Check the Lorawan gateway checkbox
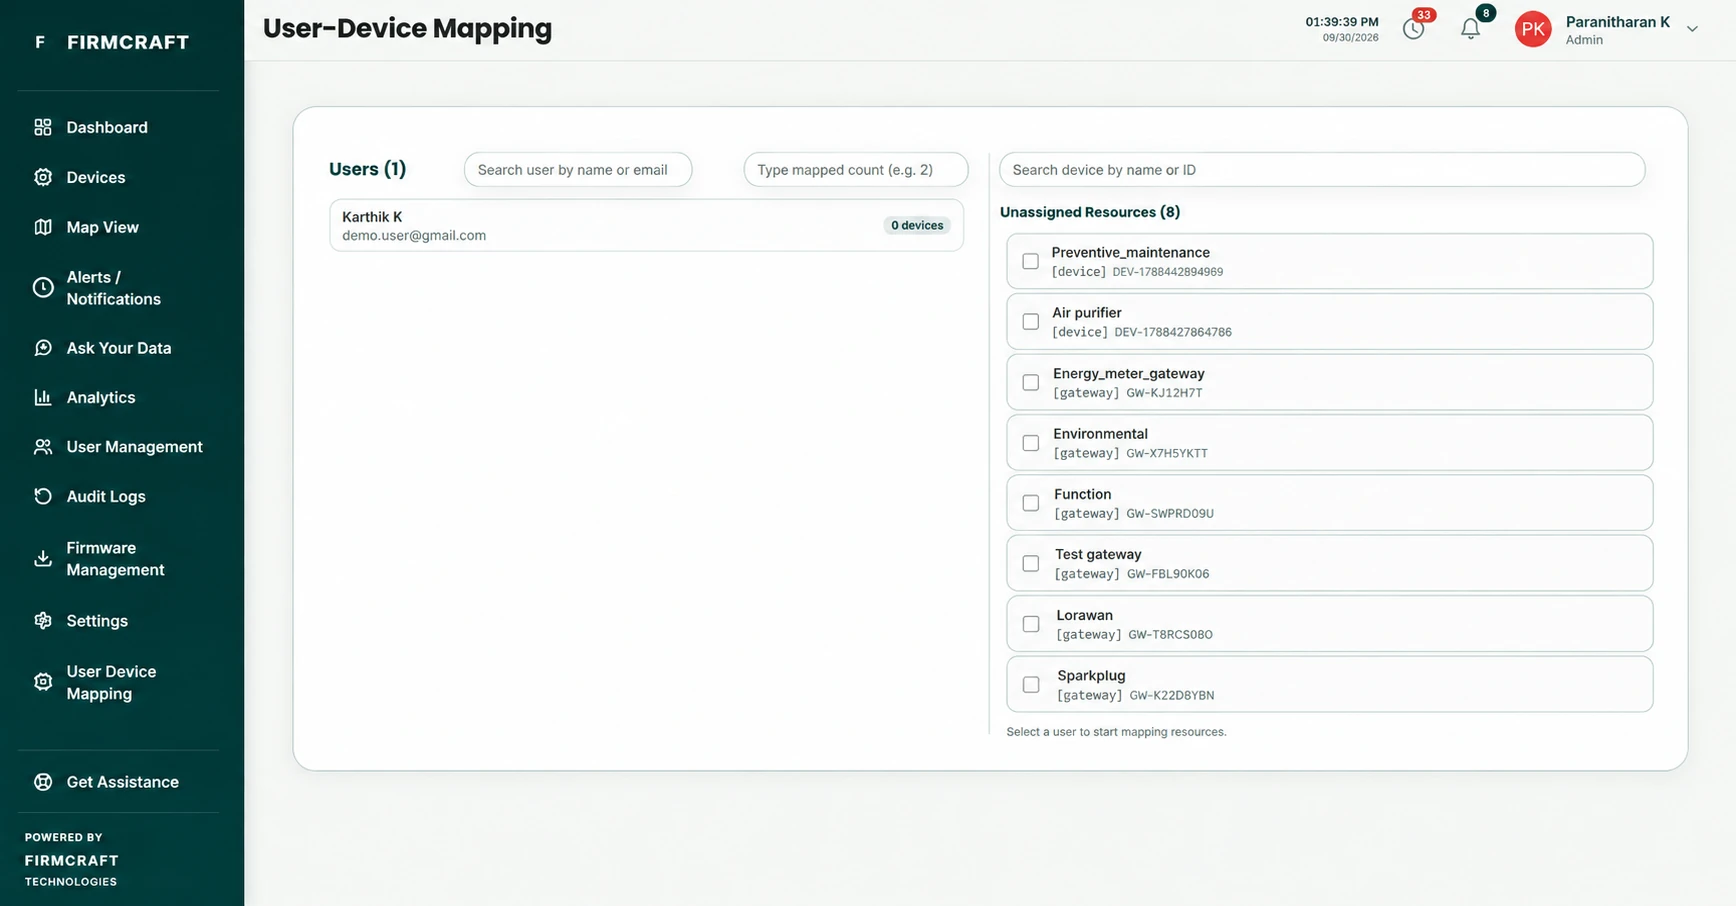The height and width of the screenshot is (906, 1736). (1031, 624)
